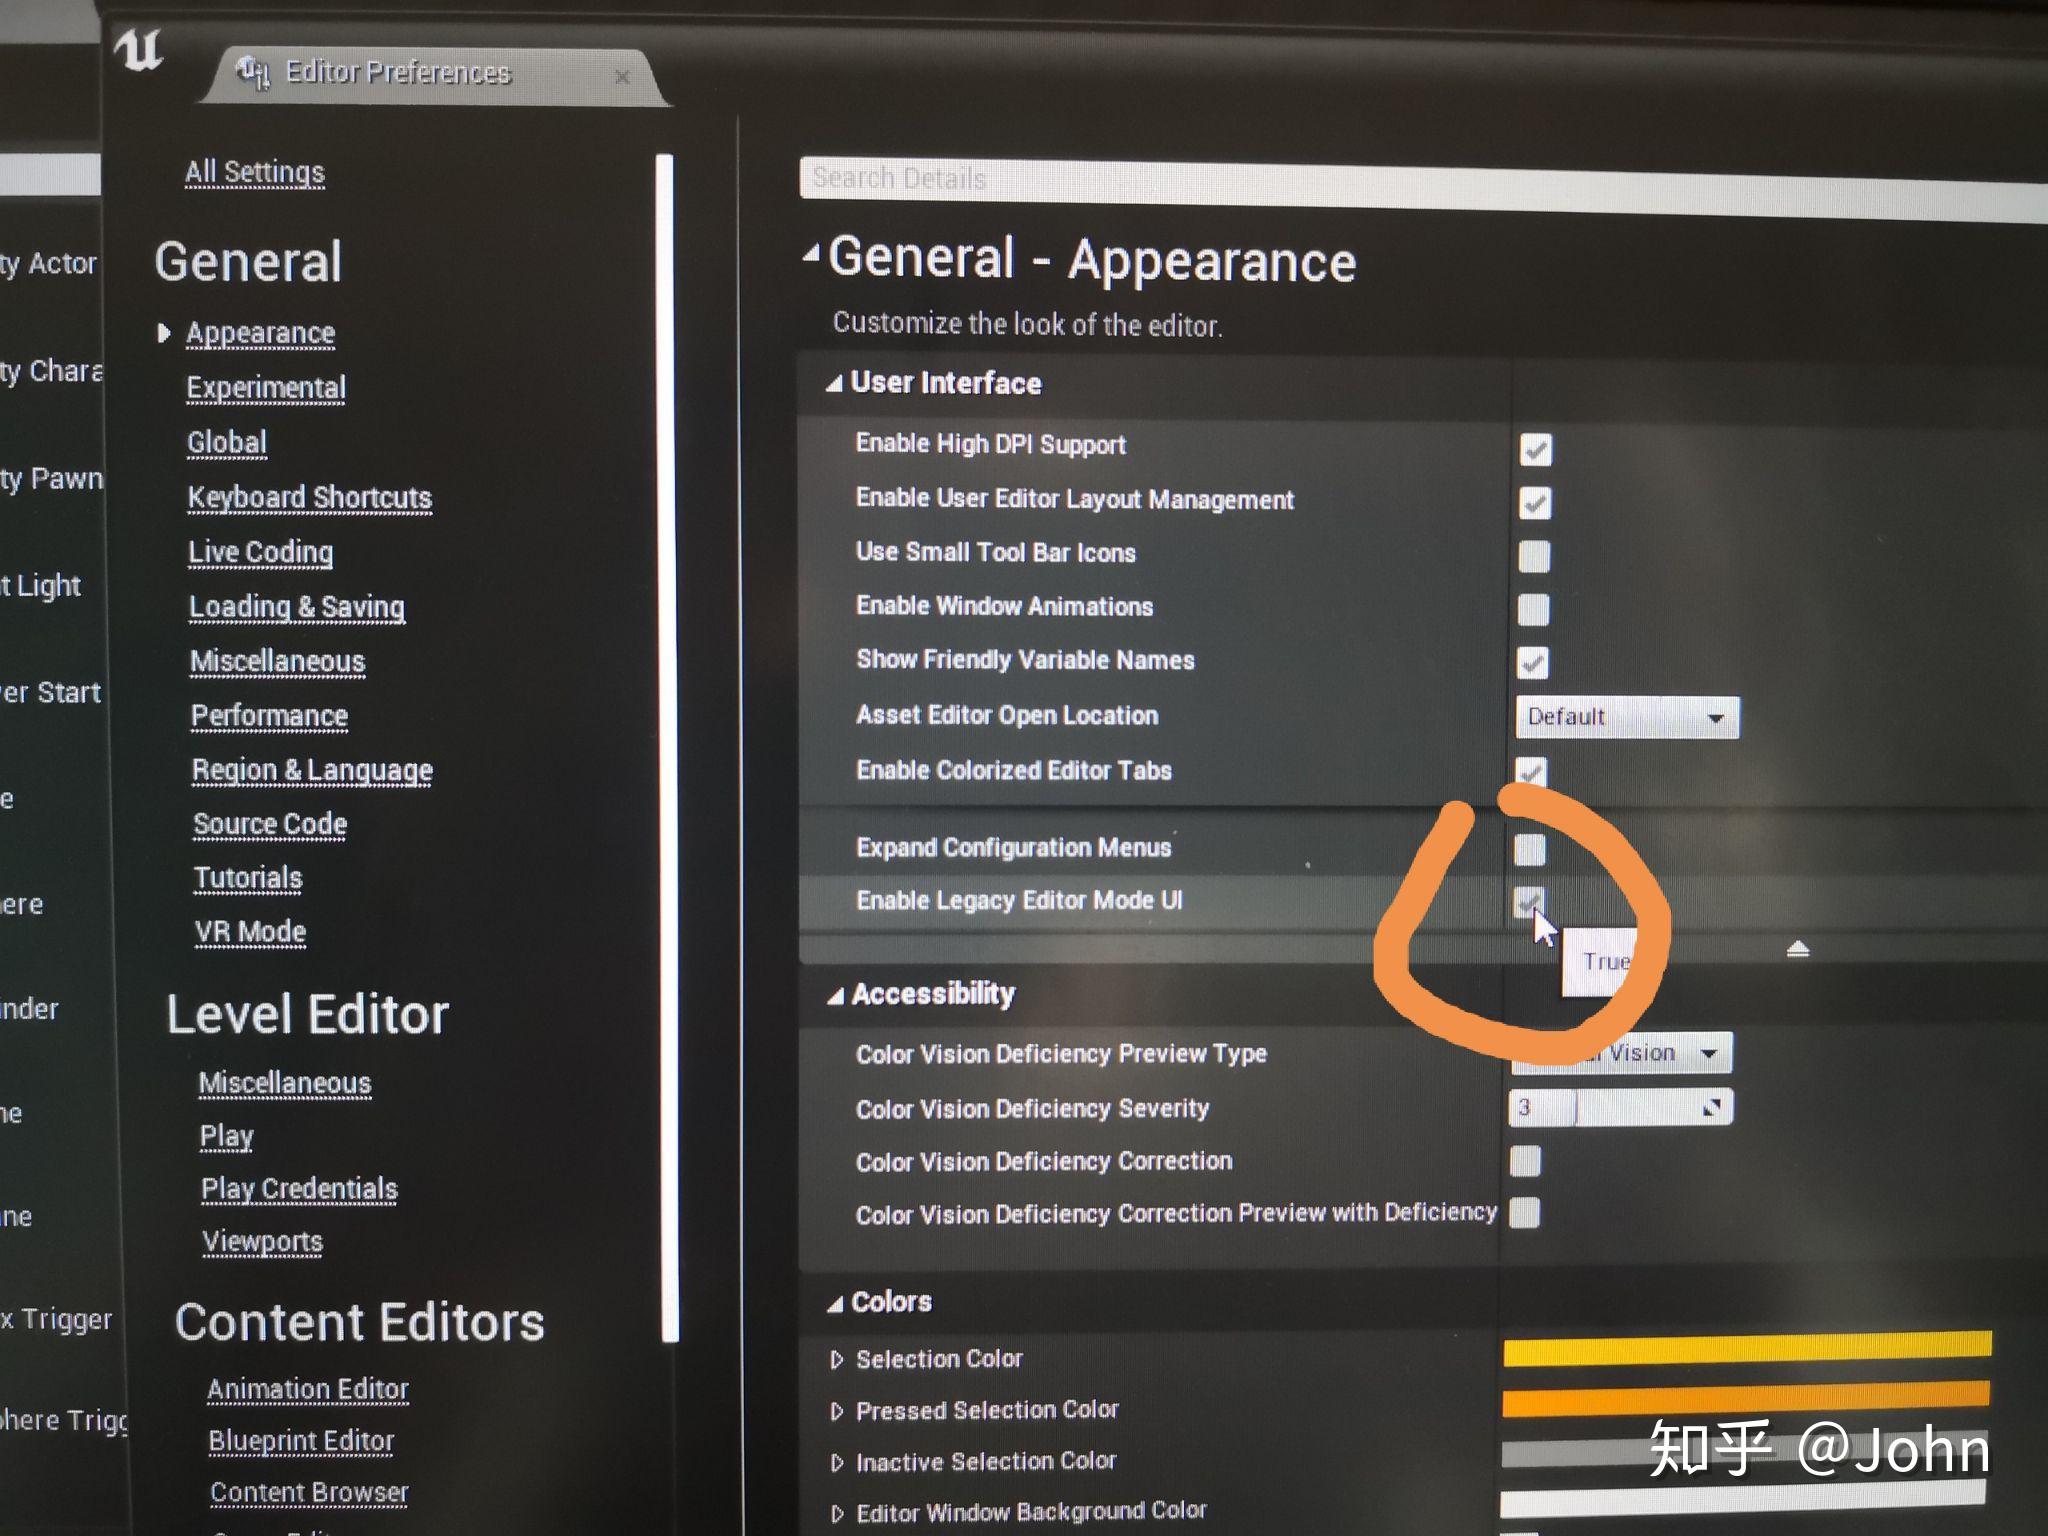The image size is (2048, 1536).
Task: Click the advanced-options arrow under User Interface
Action: coord(1797,949)
